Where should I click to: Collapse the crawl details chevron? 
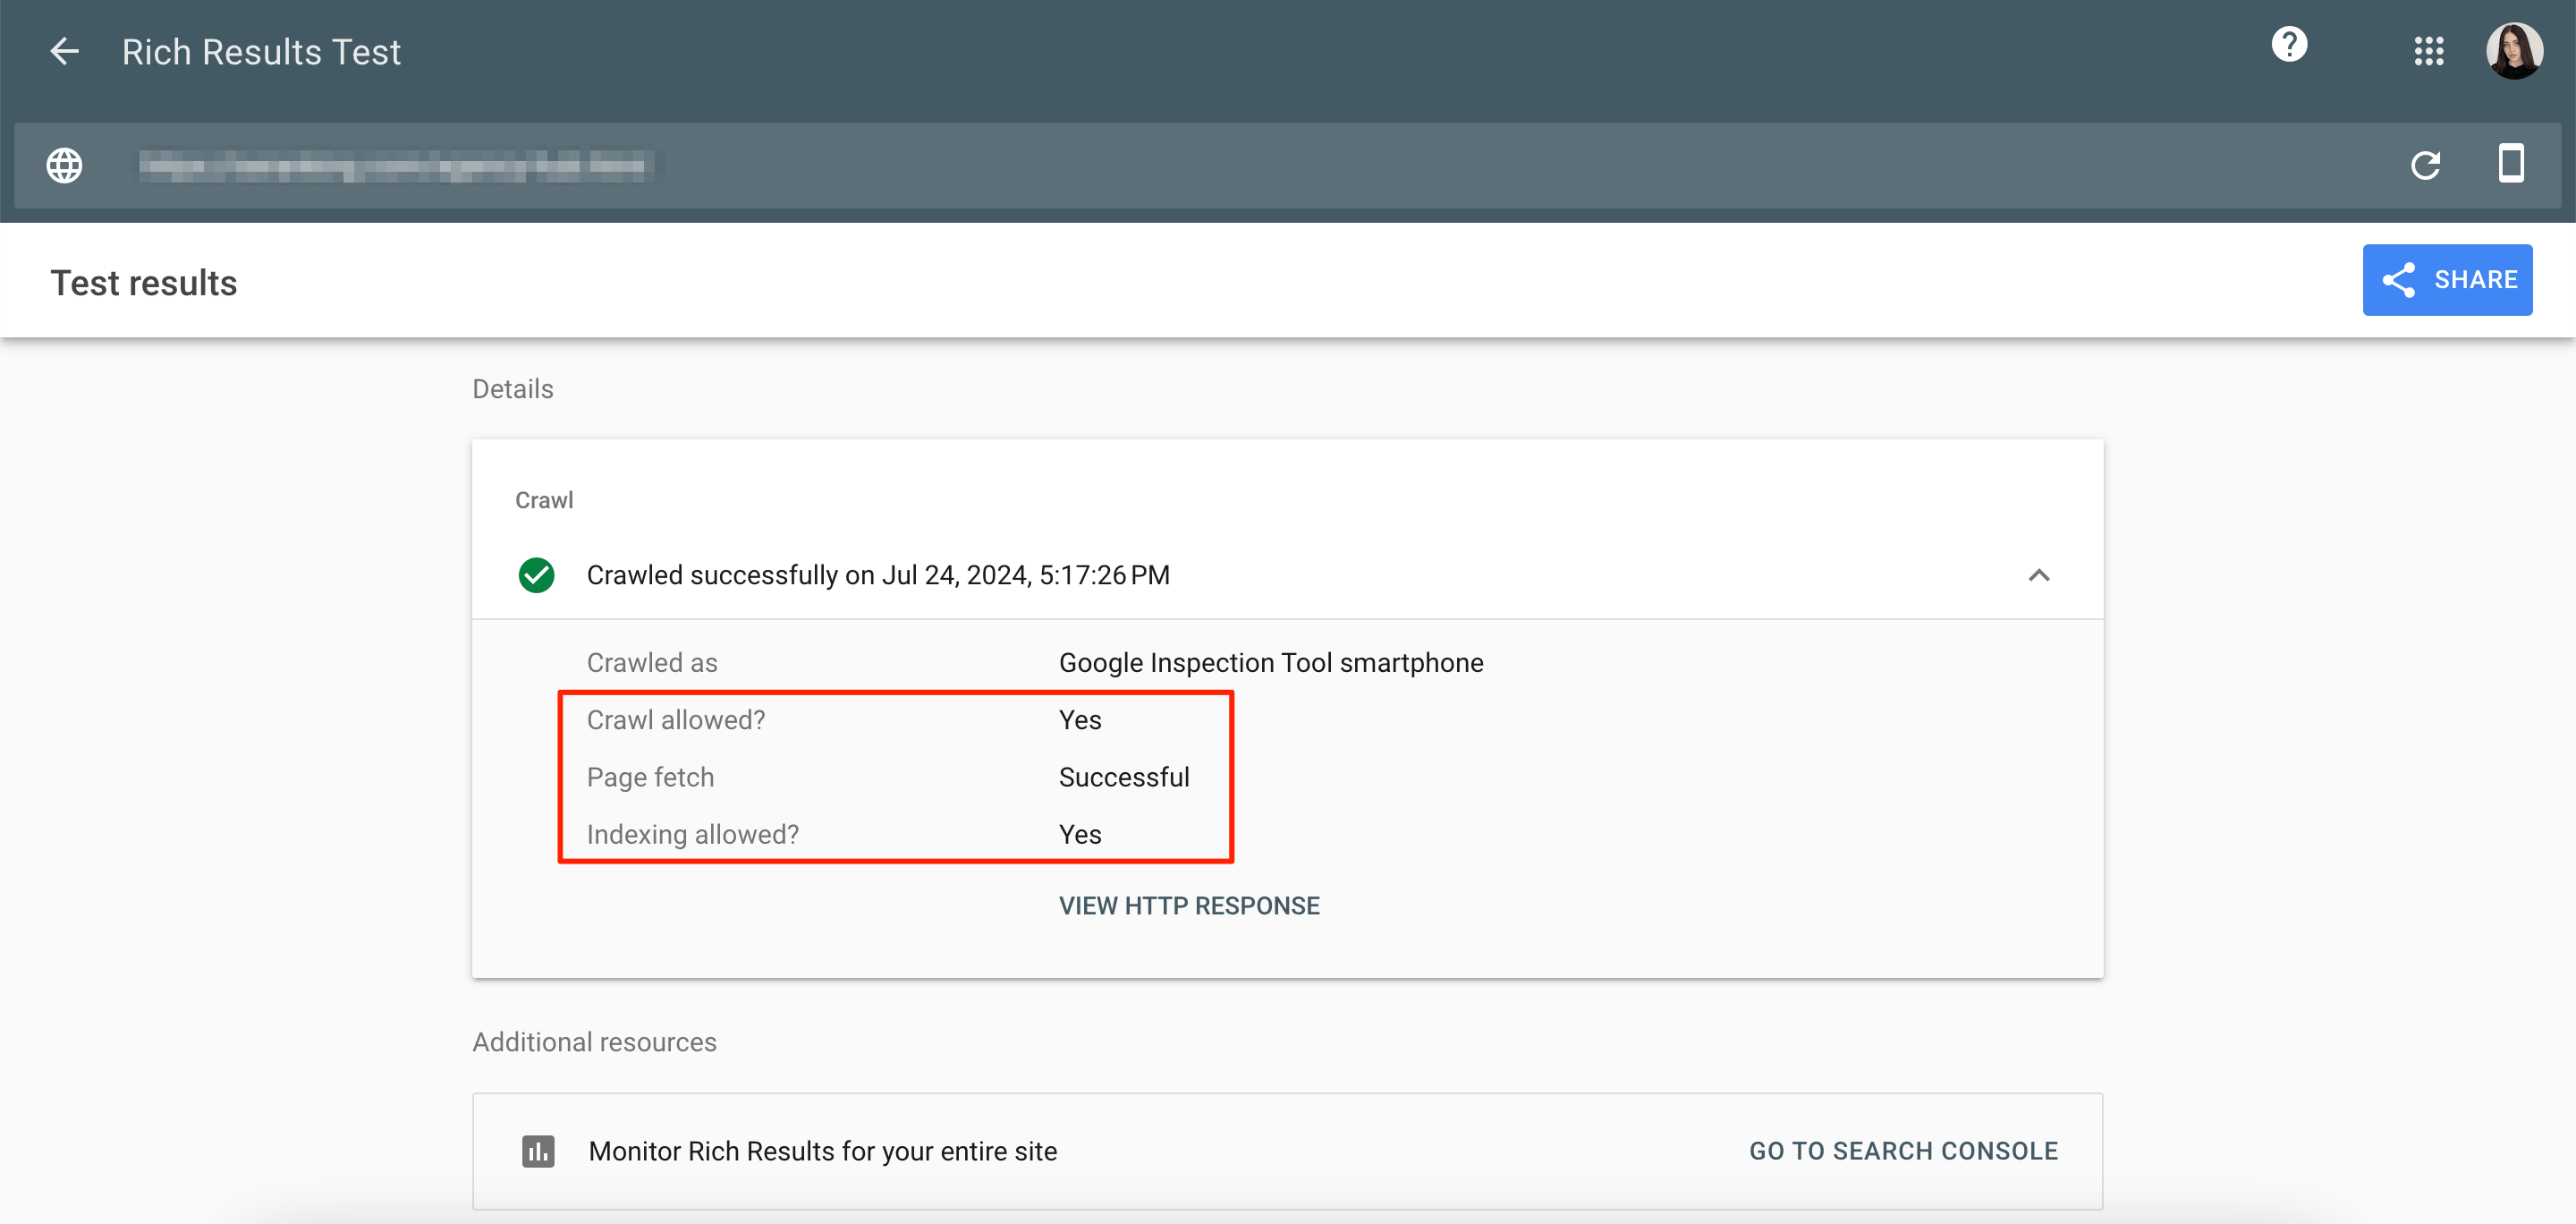click(2038, 575)
